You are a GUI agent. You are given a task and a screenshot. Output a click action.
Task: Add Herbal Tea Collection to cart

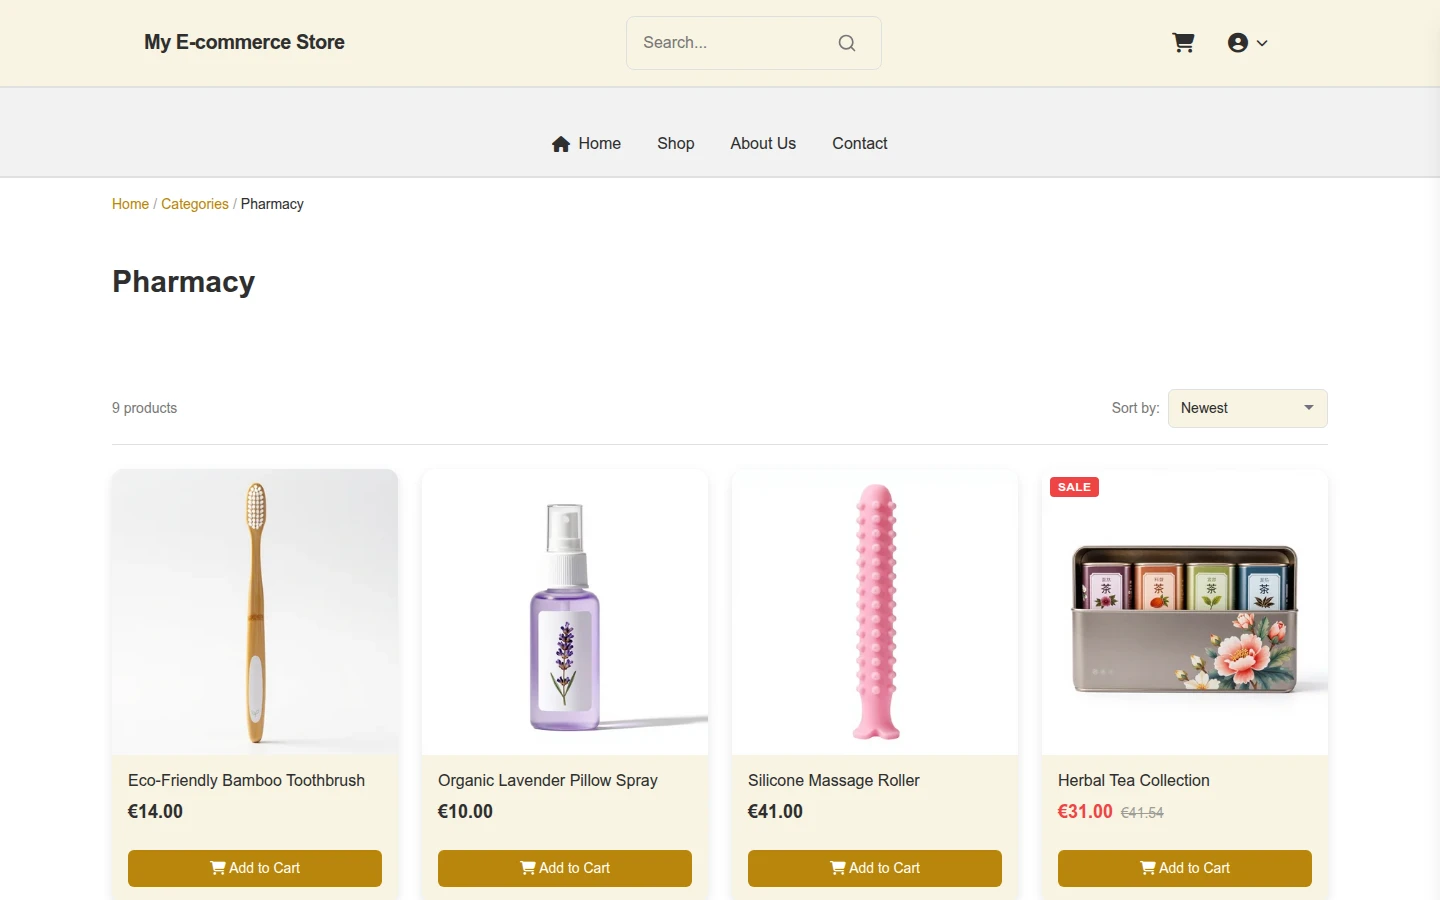[x=1185, y=868]
